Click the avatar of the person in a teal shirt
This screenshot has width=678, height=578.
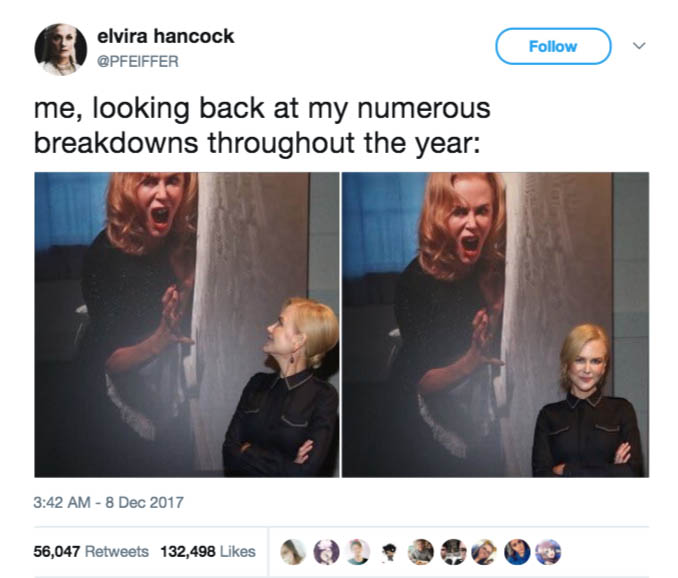click(358, 552)
